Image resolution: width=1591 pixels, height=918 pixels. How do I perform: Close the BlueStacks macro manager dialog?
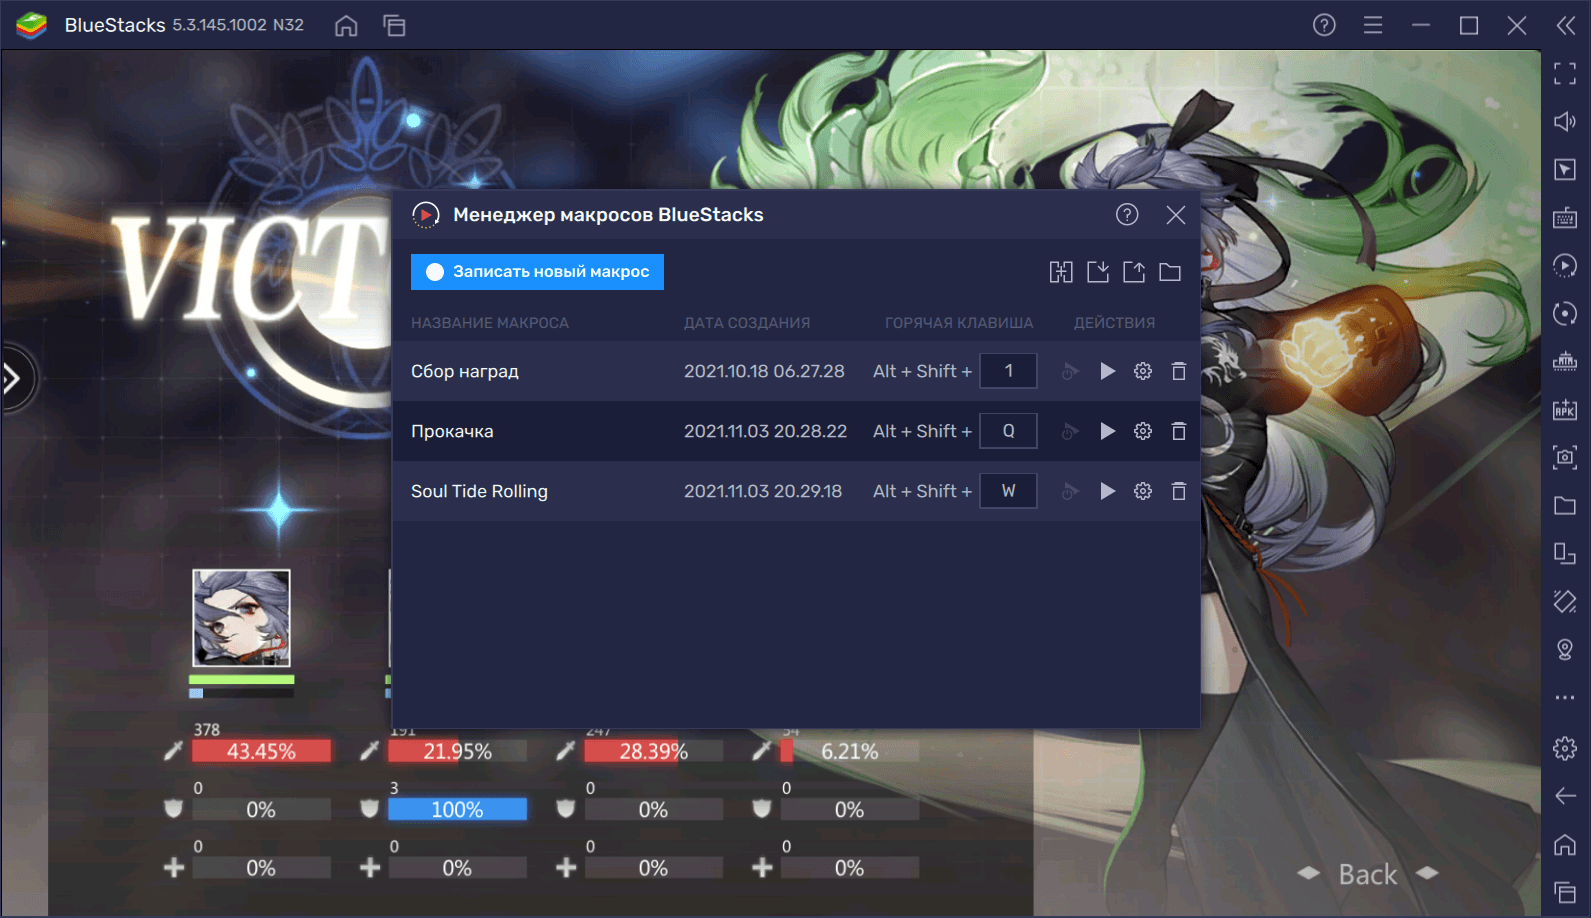(x=1176, y=215)
